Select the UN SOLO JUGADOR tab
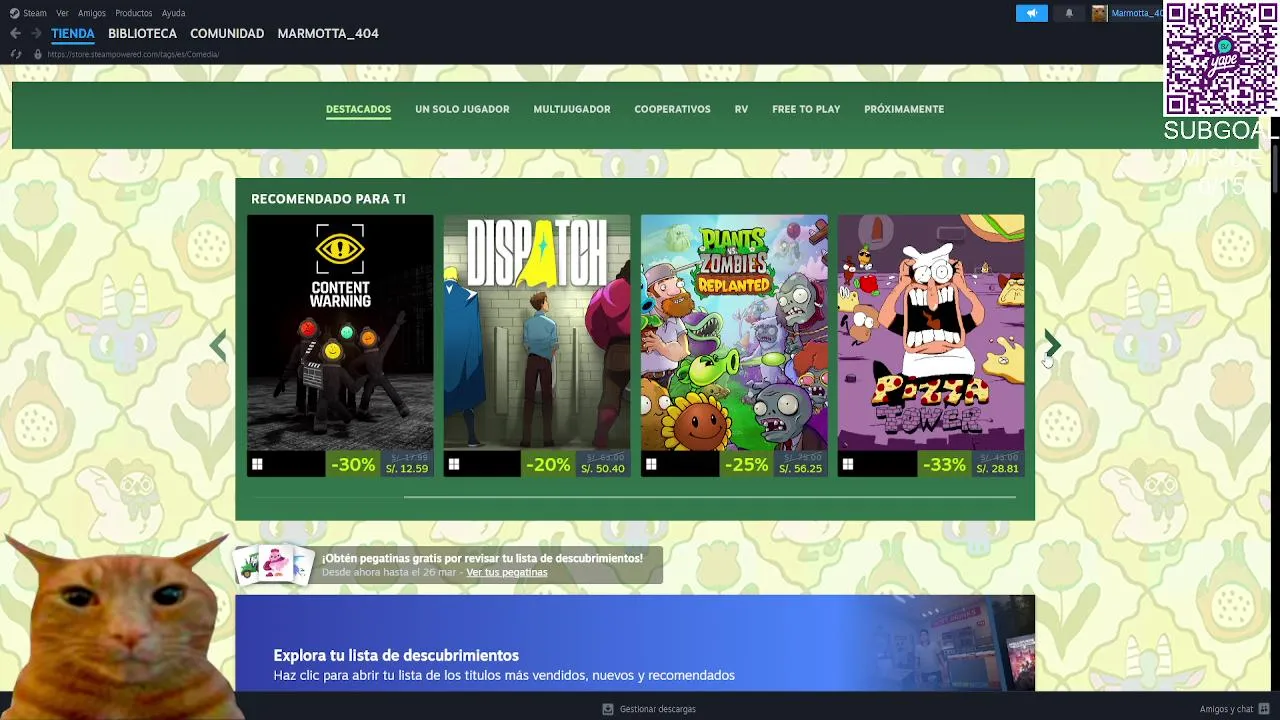The height and width of the screenshot is (720, 1280). click(x=462, y=109)
